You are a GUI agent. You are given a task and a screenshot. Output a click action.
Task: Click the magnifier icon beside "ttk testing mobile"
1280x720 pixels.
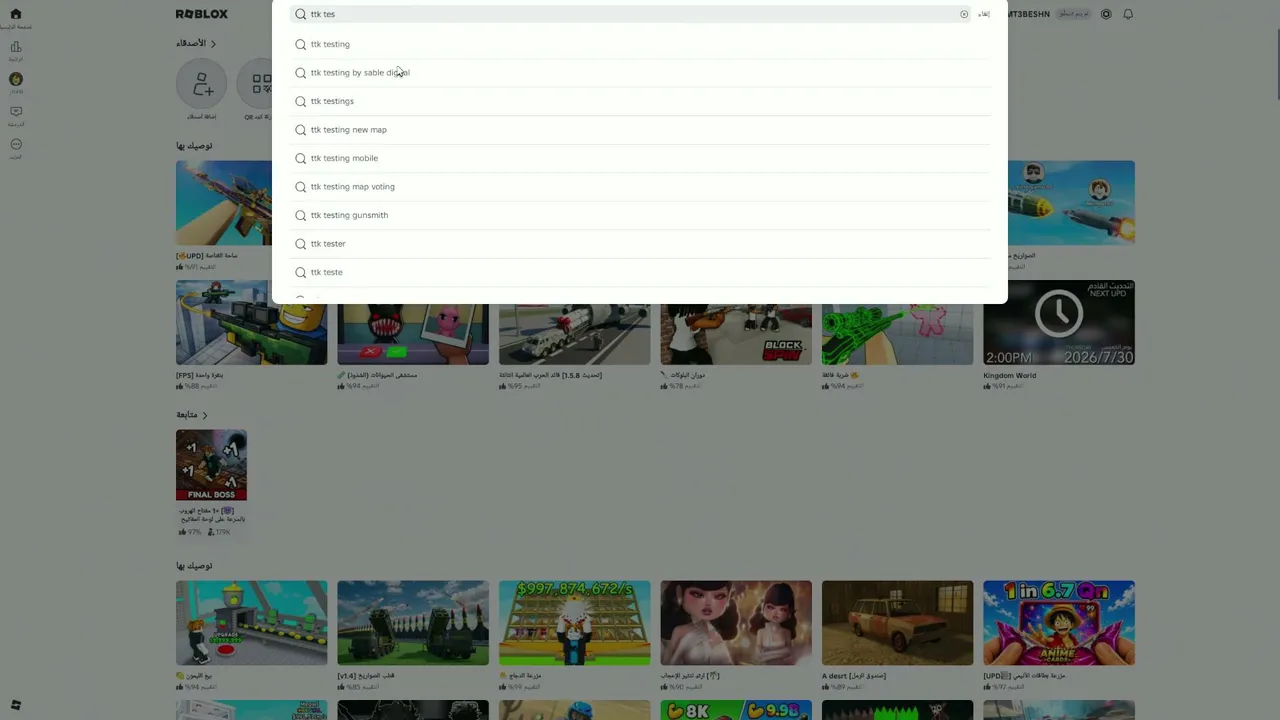tap(300, 158)
